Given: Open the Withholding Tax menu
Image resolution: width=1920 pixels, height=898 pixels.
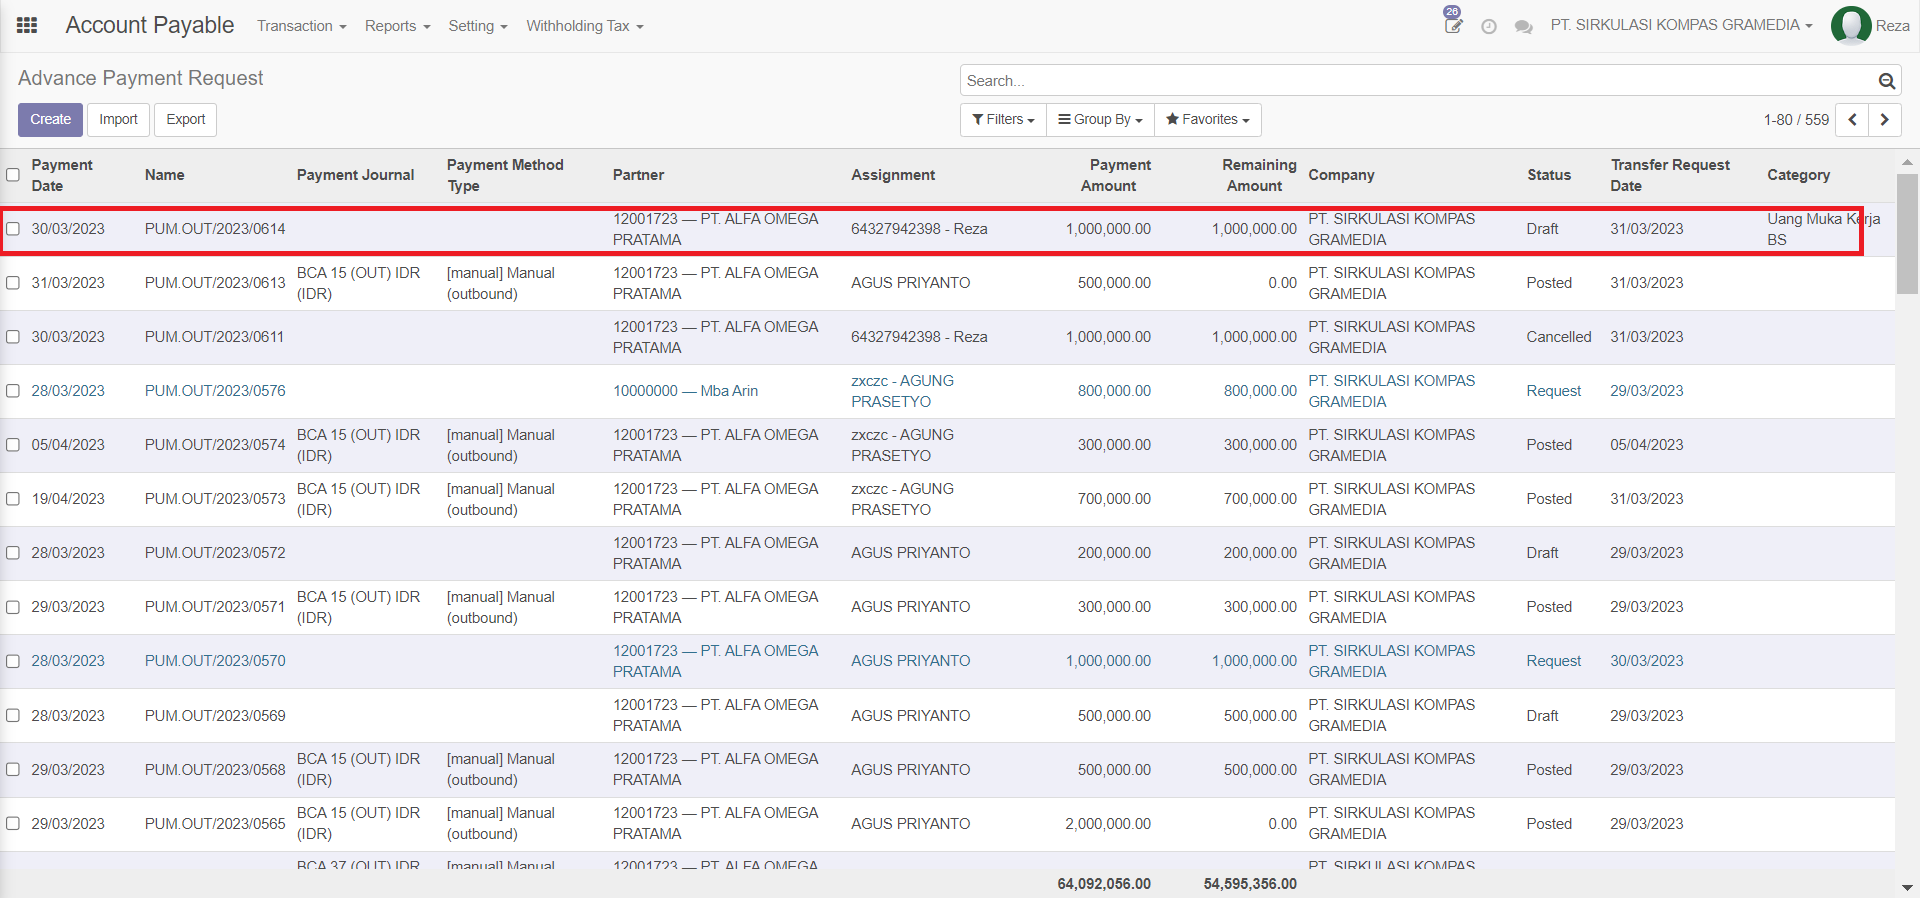Looking at the screenshot, I should point(585,26).
